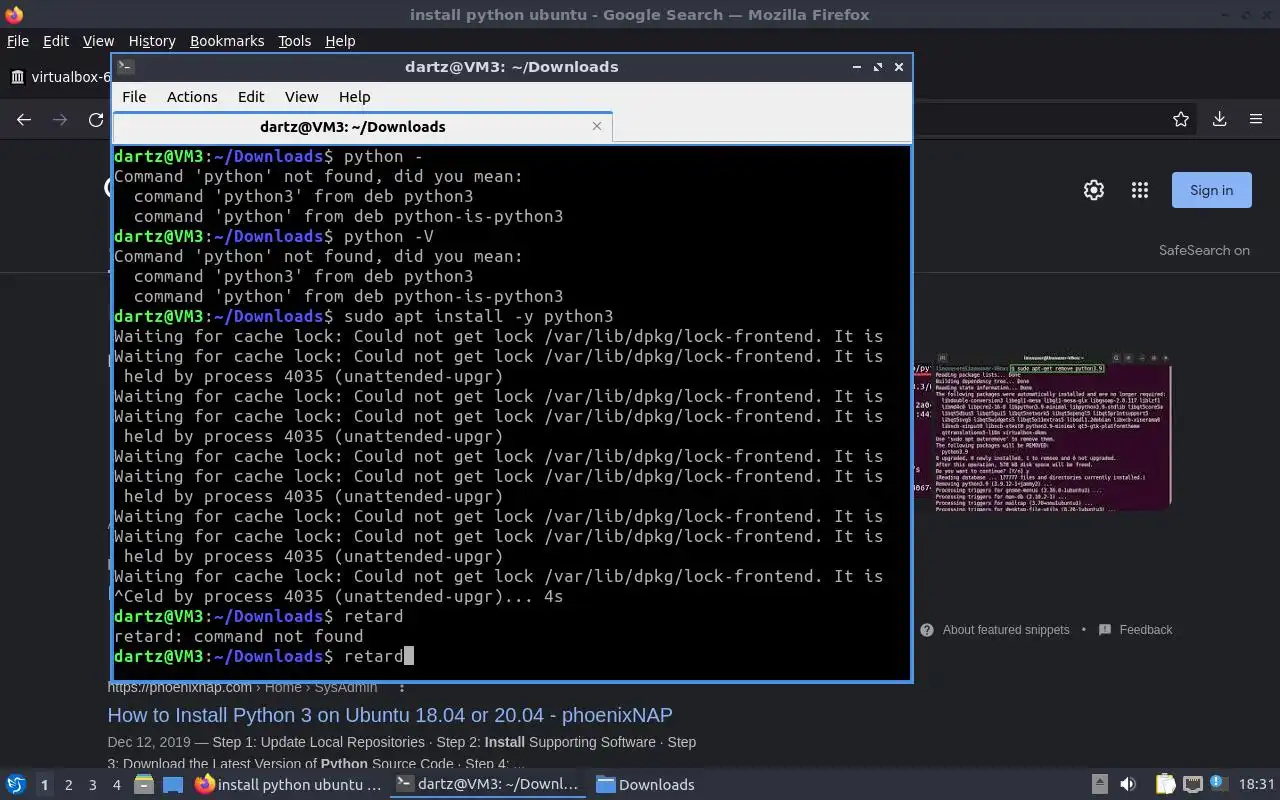
Task: Reload the Firefox page
Action: click(x=96, y=120)
